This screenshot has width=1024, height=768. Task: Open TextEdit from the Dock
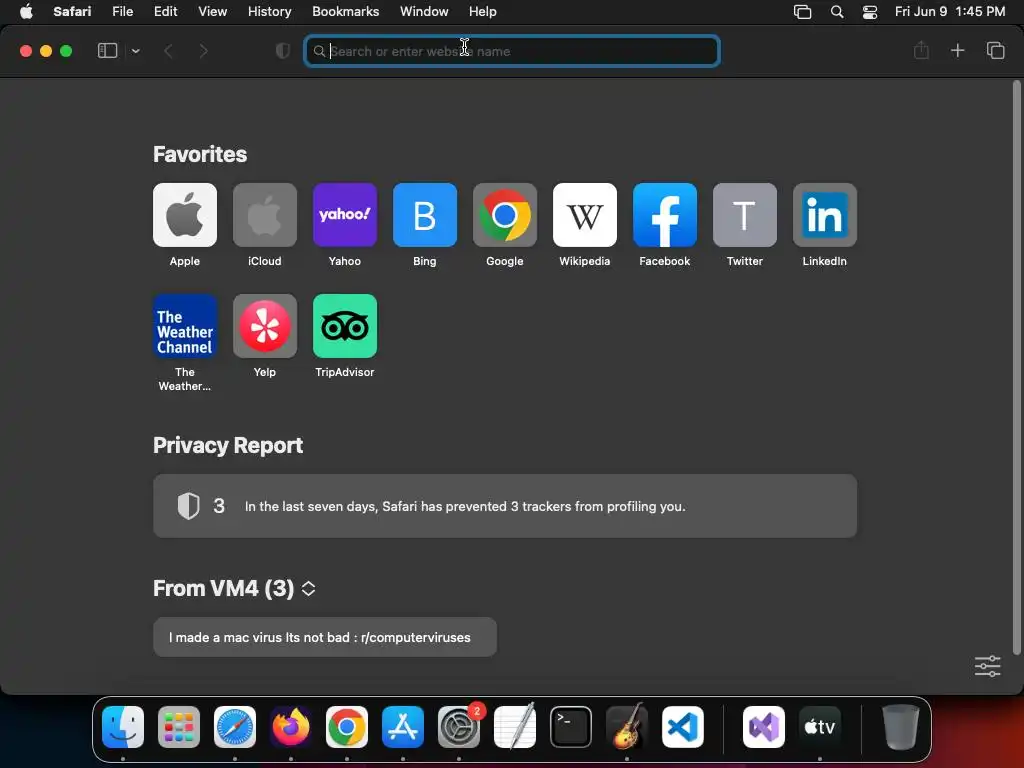(x=515, y=727)
